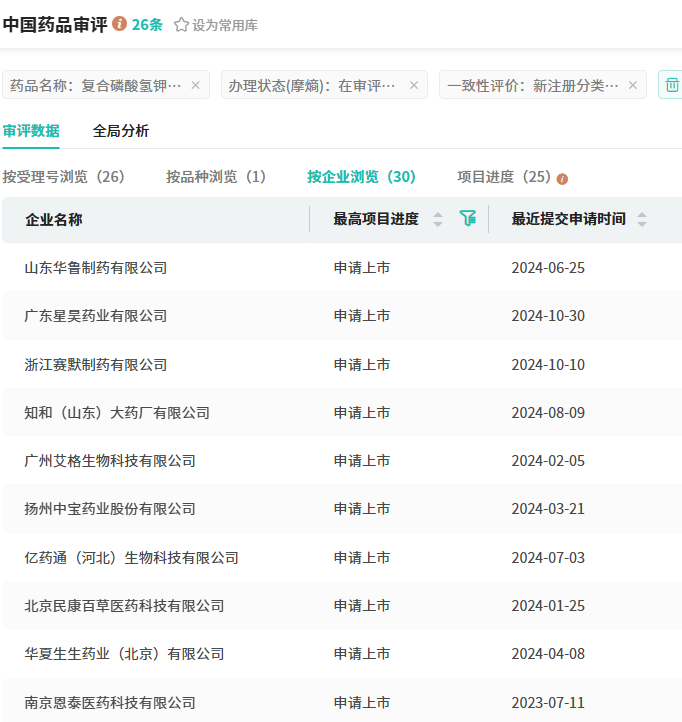The height and width of the screenshot is (722, 682).
Task: Open the 按受理号浏览 (26) view
Action: (x=64, y=177)
